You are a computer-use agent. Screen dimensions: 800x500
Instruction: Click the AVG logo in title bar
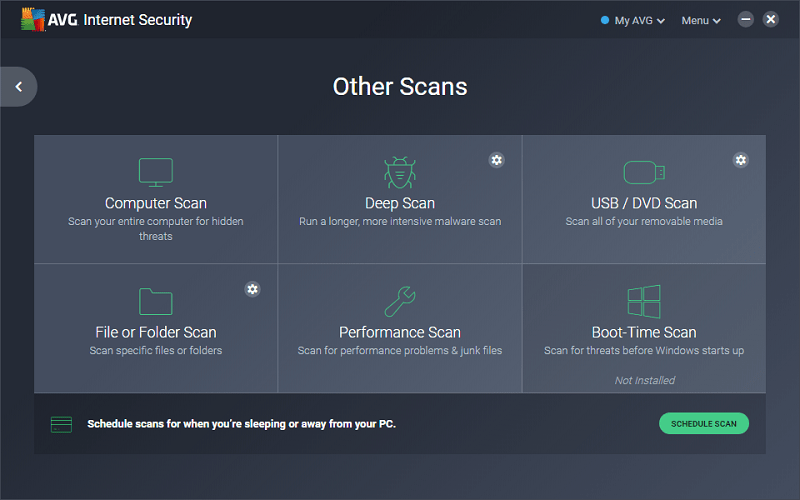point(33,19)
